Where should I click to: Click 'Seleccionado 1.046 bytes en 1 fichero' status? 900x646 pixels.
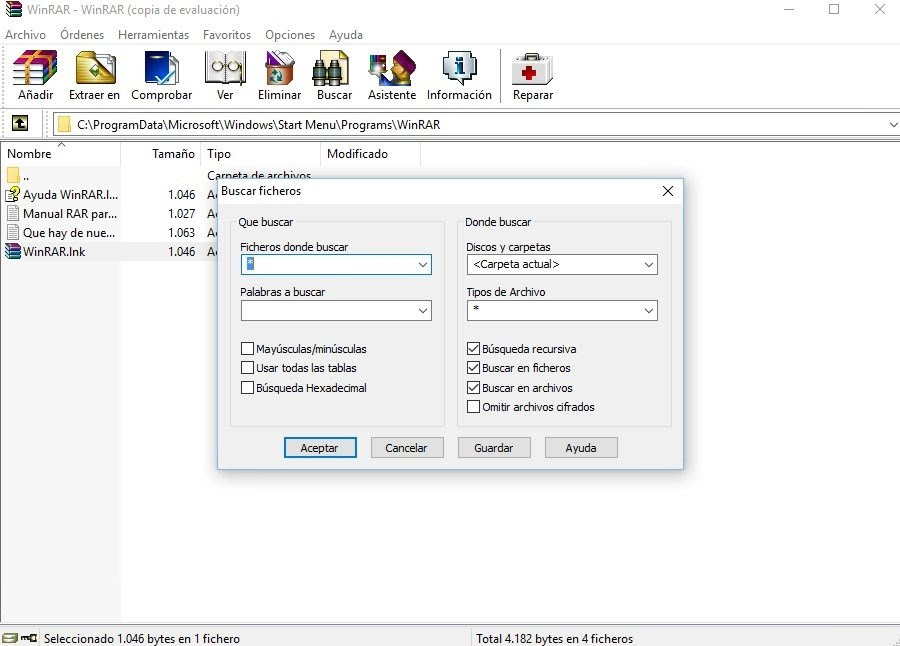[142, 639]
